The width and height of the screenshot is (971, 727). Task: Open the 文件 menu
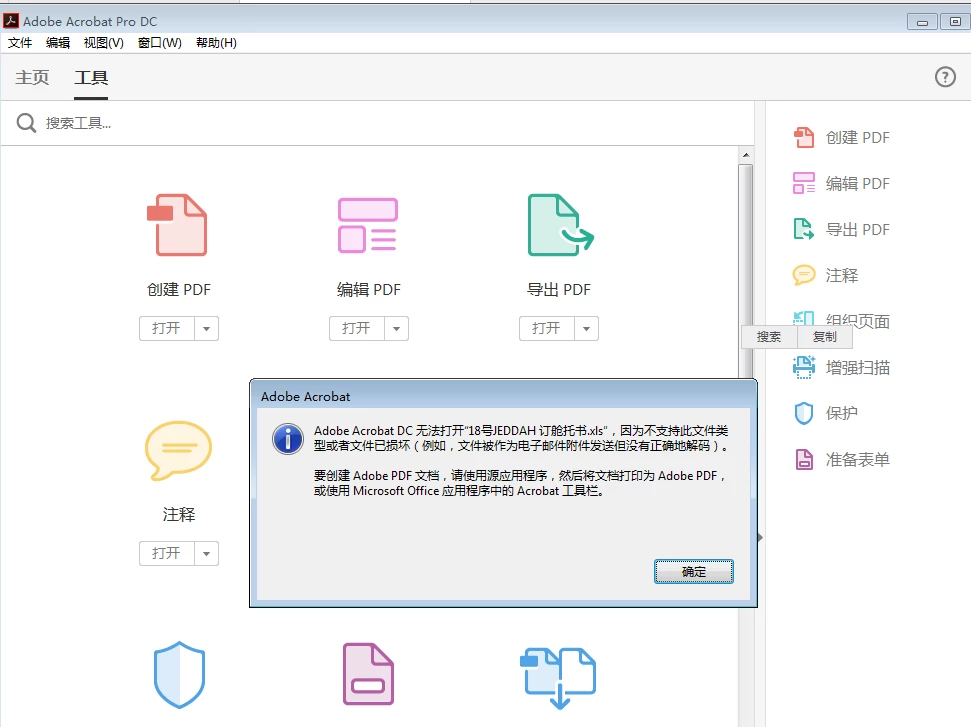[20, 43]
